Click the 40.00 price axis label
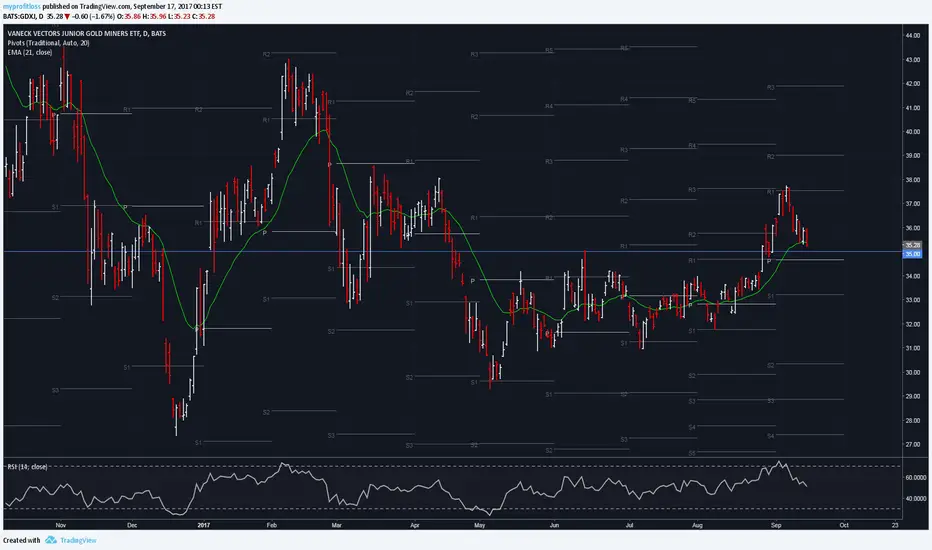 point(912,132)
